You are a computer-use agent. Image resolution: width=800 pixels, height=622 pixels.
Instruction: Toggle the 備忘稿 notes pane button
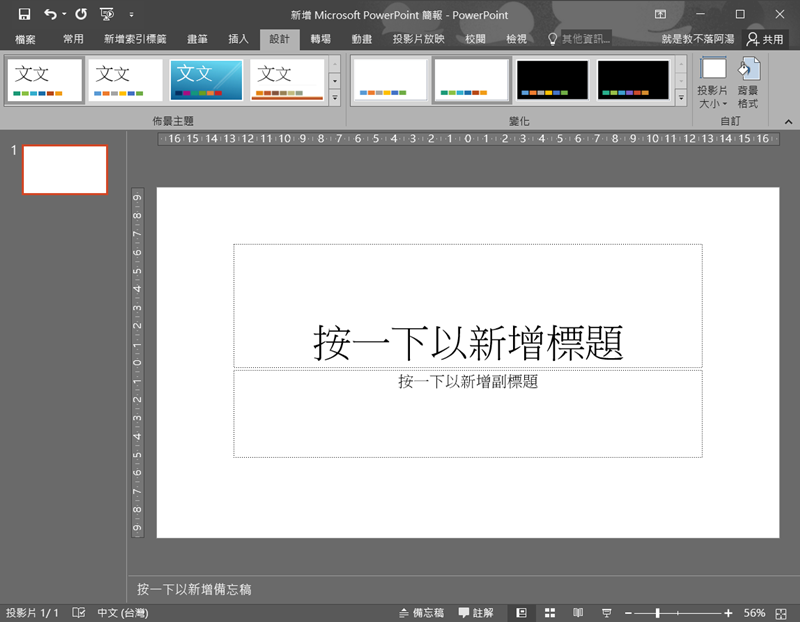click(421, 612)
